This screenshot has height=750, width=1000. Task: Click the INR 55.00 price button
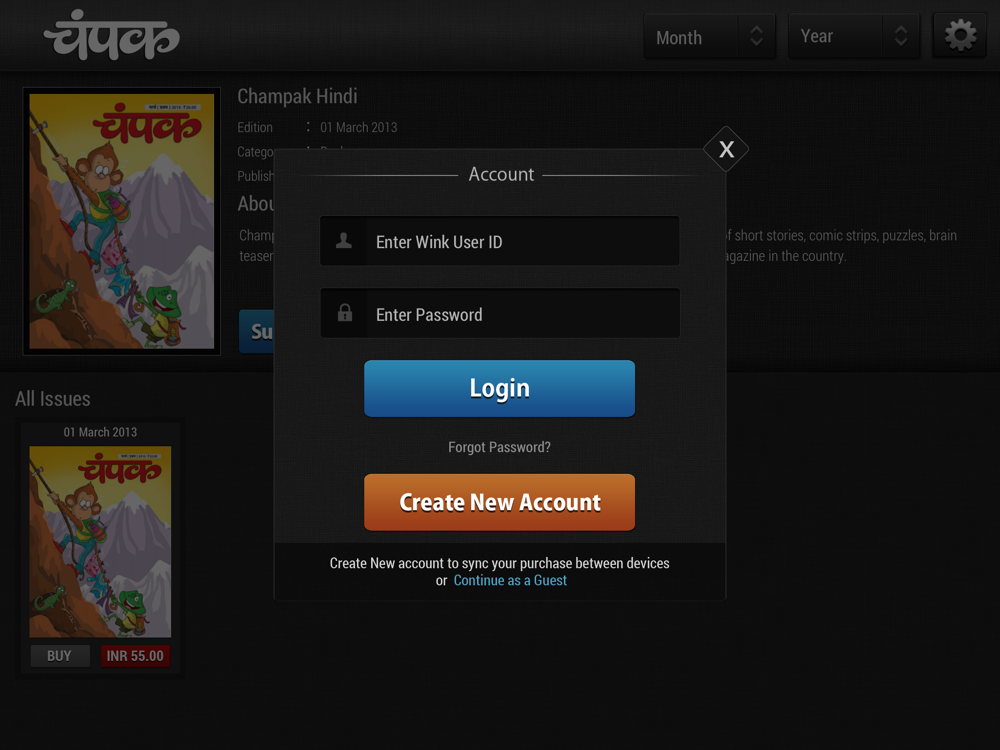pos(135,656)
